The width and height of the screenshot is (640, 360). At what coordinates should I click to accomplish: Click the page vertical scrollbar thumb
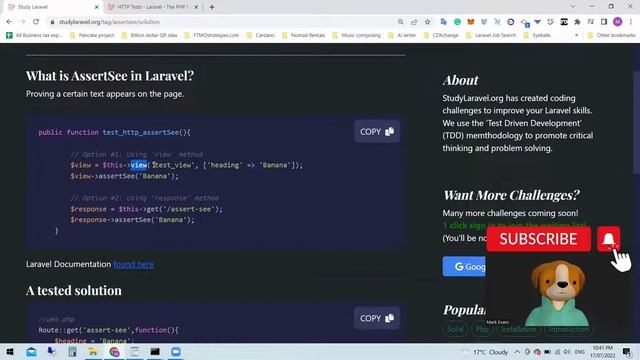pyautogui.click(x=636, y=122)
